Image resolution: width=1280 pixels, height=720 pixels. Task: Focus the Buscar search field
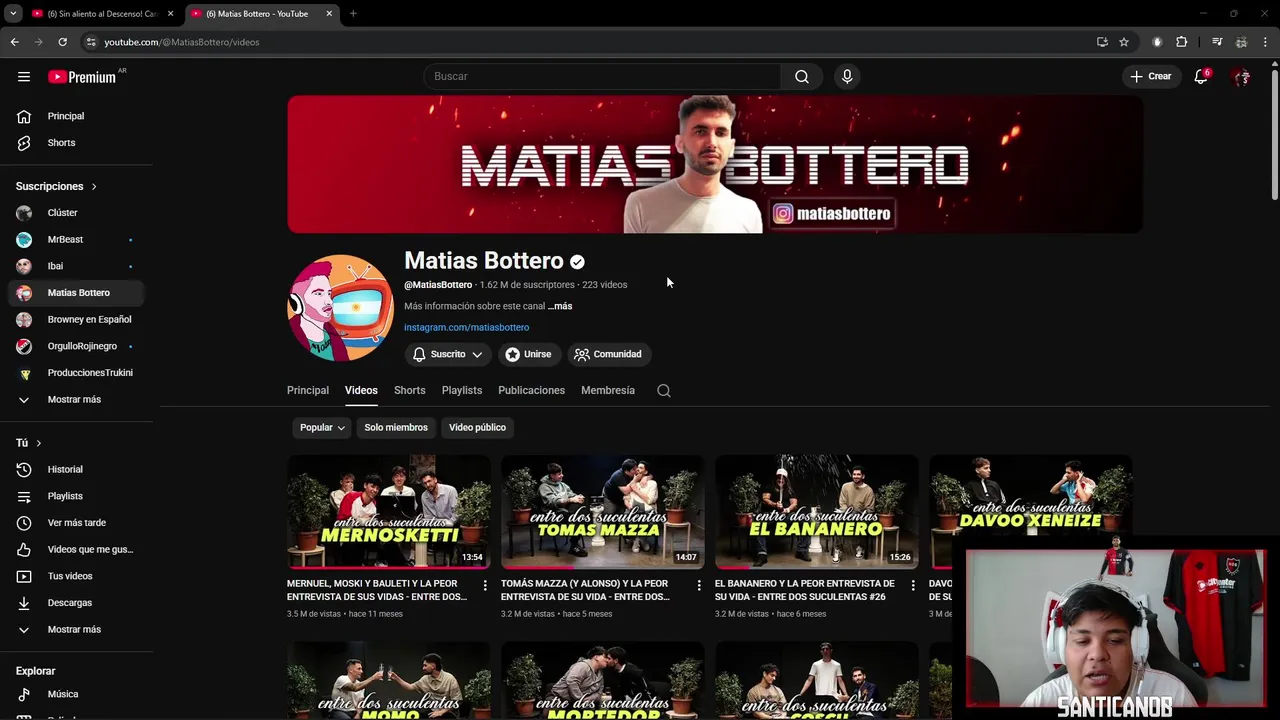(603, 76)
